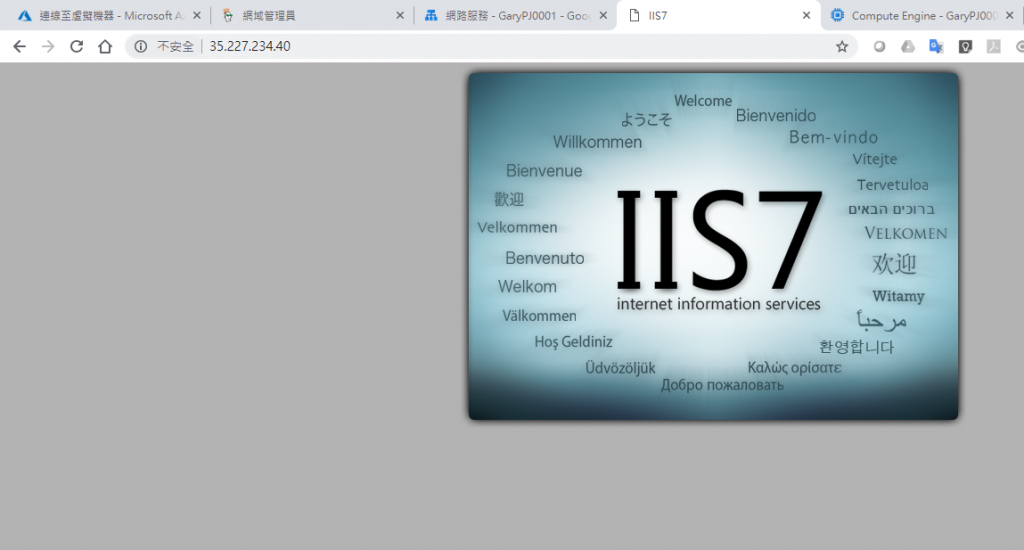
Task: Close the Microsoft Azure tab
Action: pos(197,16)
